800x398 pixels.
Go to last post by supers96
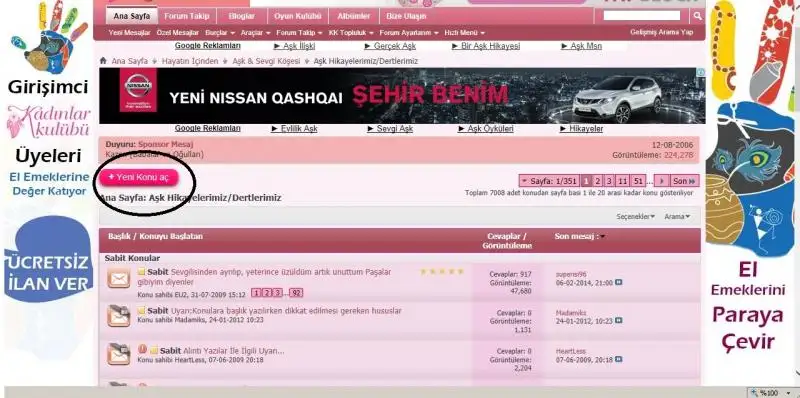click(x=618, y=282)
